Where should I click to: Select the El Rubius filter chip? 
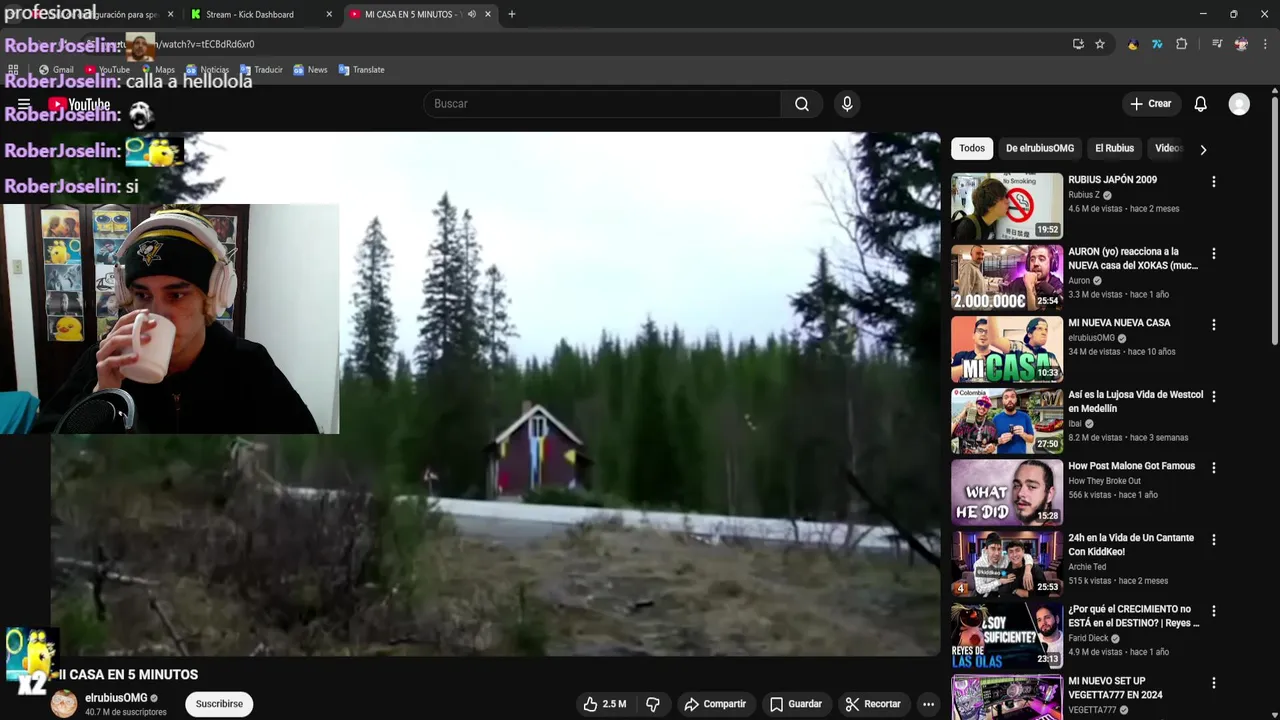click(1114, 148)
